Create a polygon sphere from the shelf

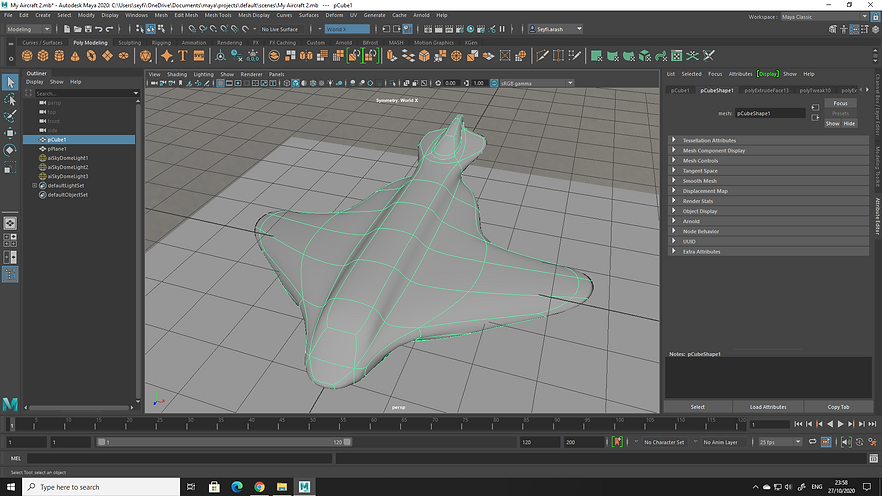click(27, 56)
